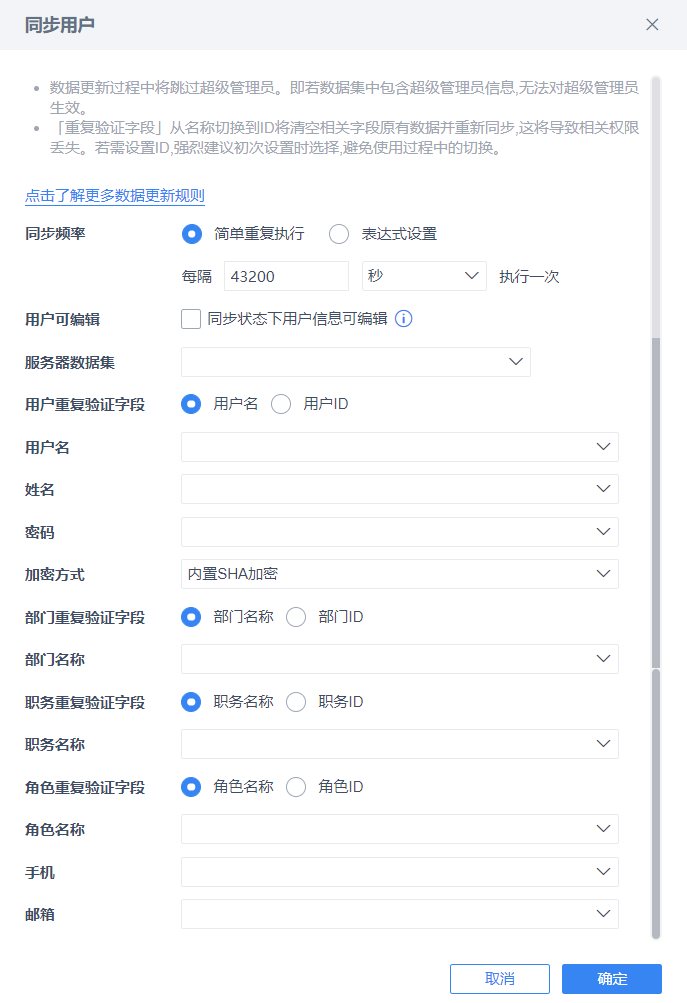Select 职务ID radio option
The image size is (687, 1003).
296,702
